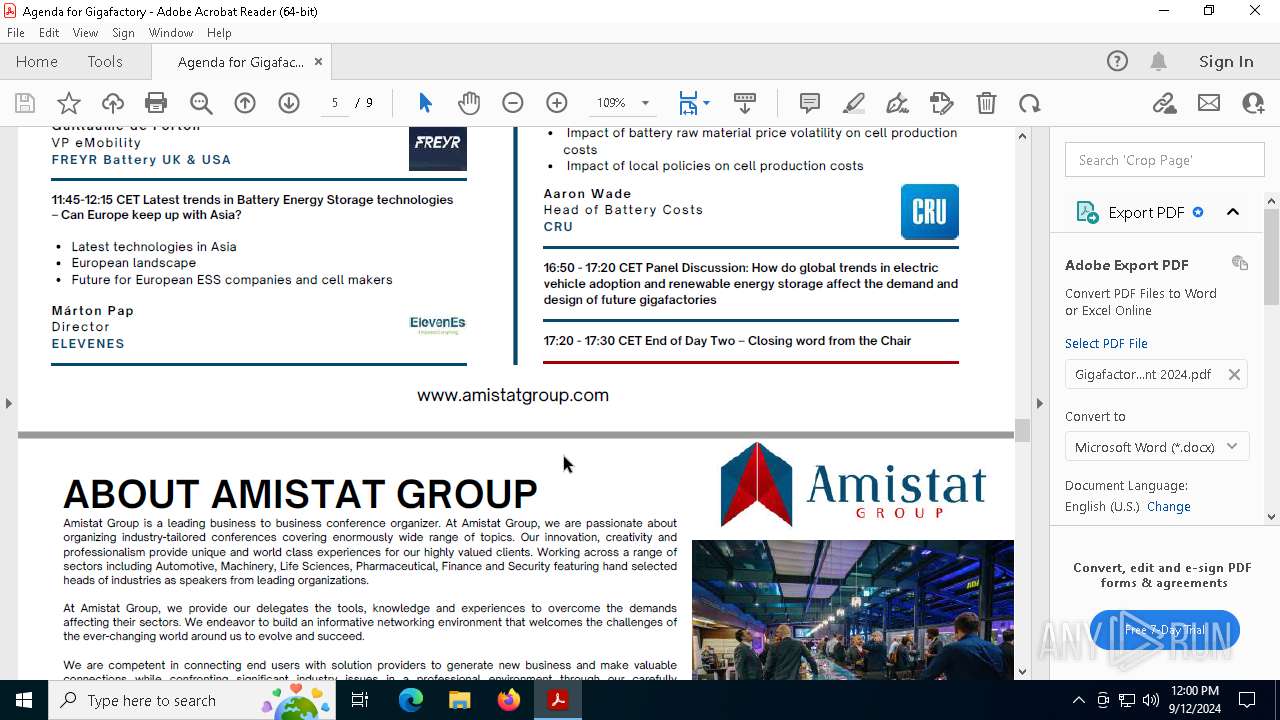This screenshot has height=720, width=1280.
Task: Click the copy icon beside Adobe Export PDF
Action: point(1240,263)
